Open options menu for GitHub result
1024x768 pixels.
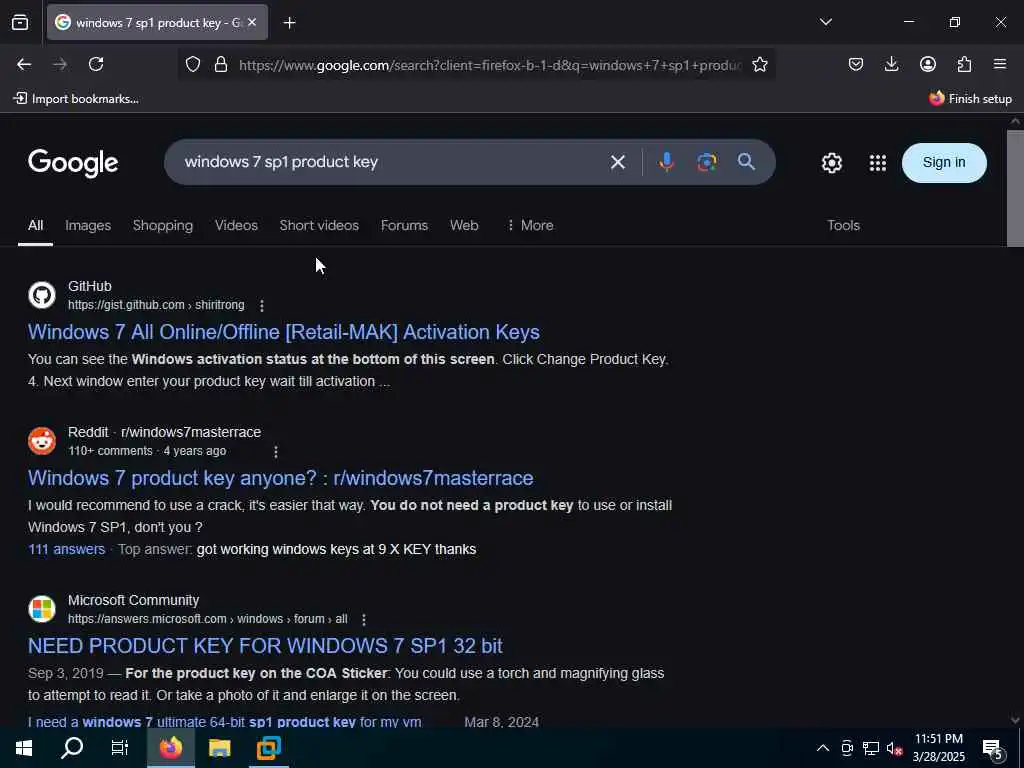[262, 306]
